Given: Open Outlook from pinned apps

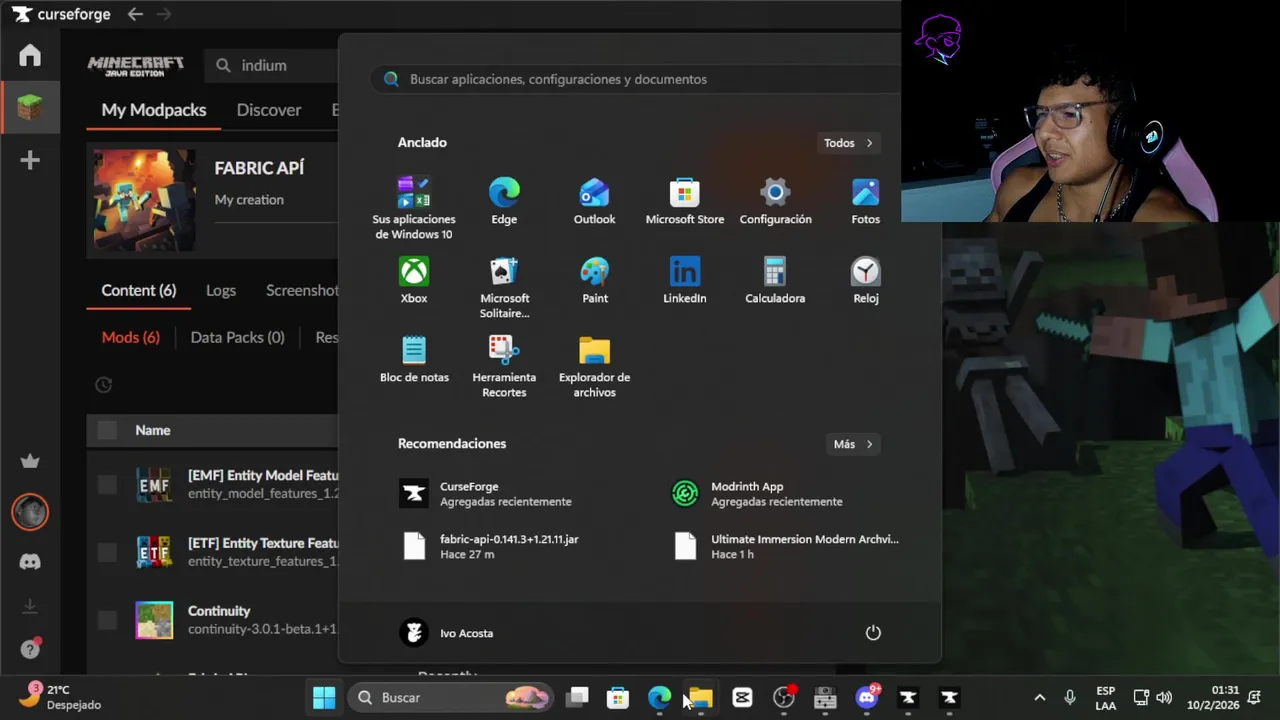Looking at the screenshot, I should (x=594, y=201).
